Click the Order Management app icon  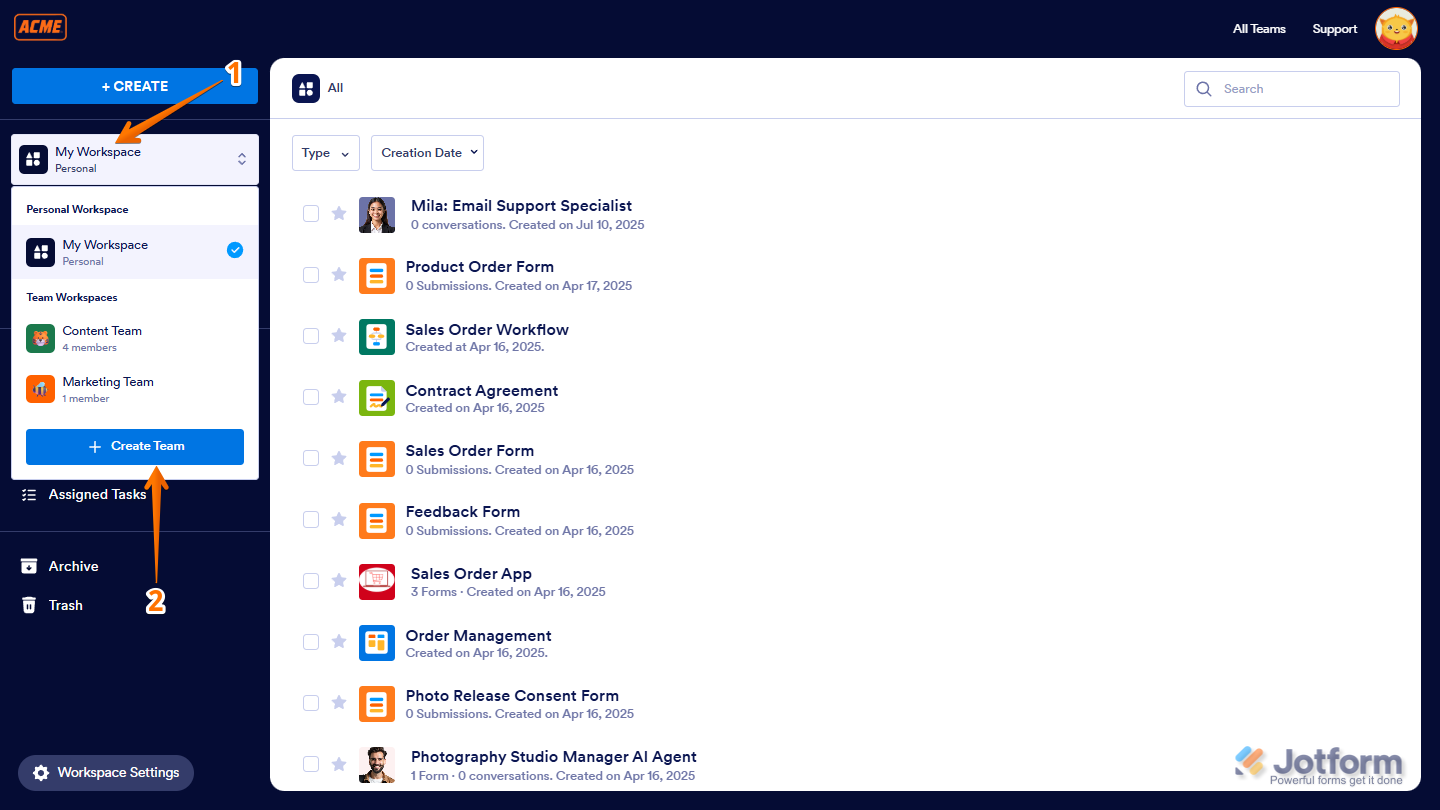click(377, 643)
